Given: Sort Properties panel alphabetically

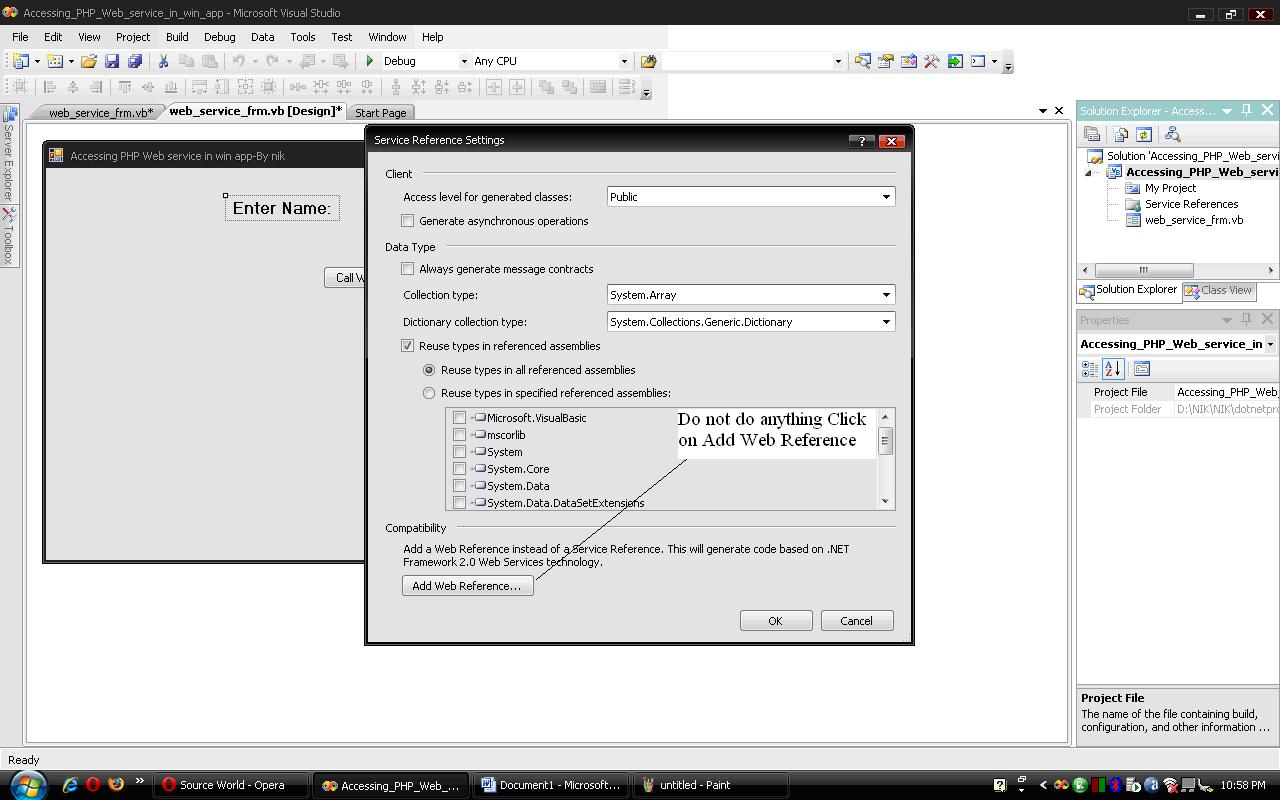Looking at the screenshot, I should pyautogui.click(x=1113, y=369).
